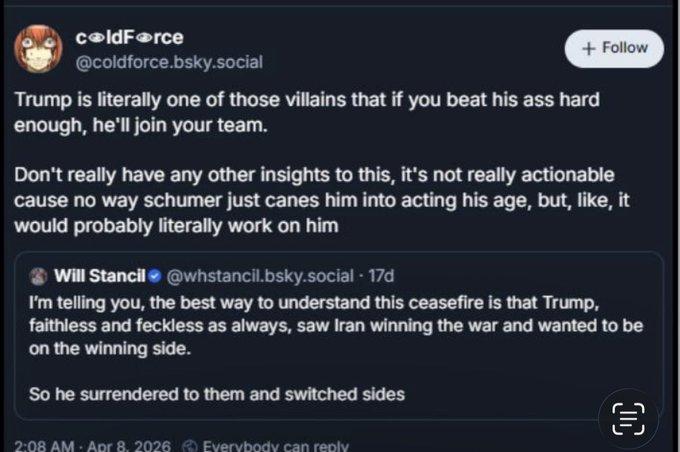Open the 'Everybody can reply' setting
This screenshot has height=452, width=680.
(275, 445)
